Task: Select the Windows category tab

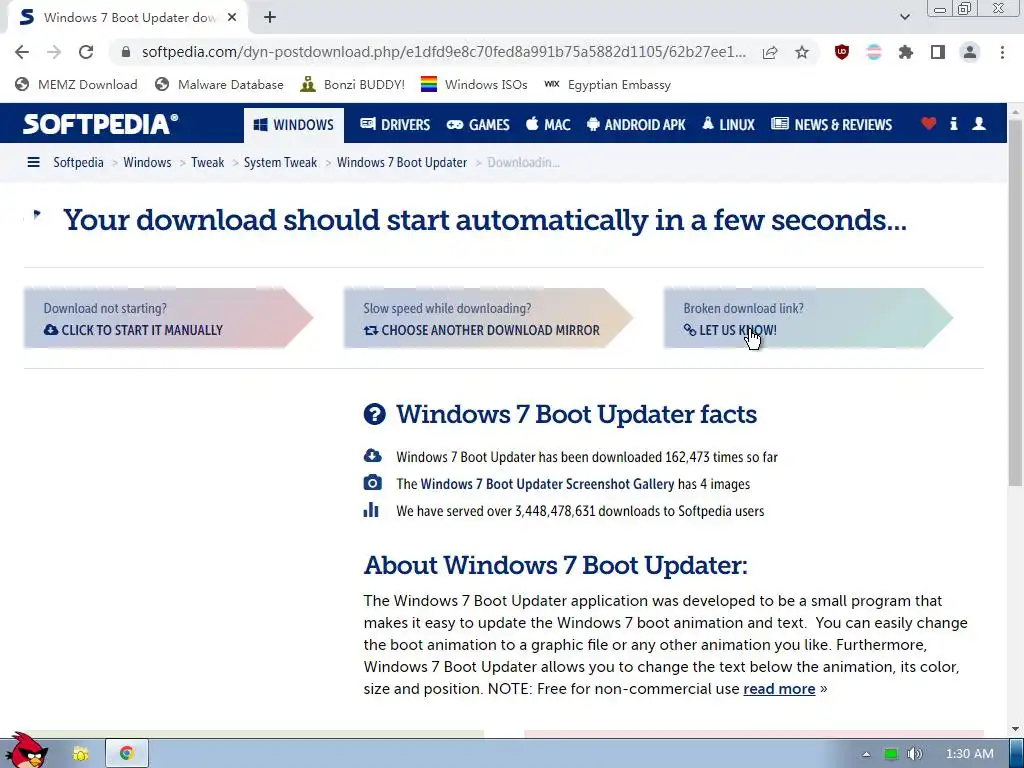Action: (x=294, y=125)
